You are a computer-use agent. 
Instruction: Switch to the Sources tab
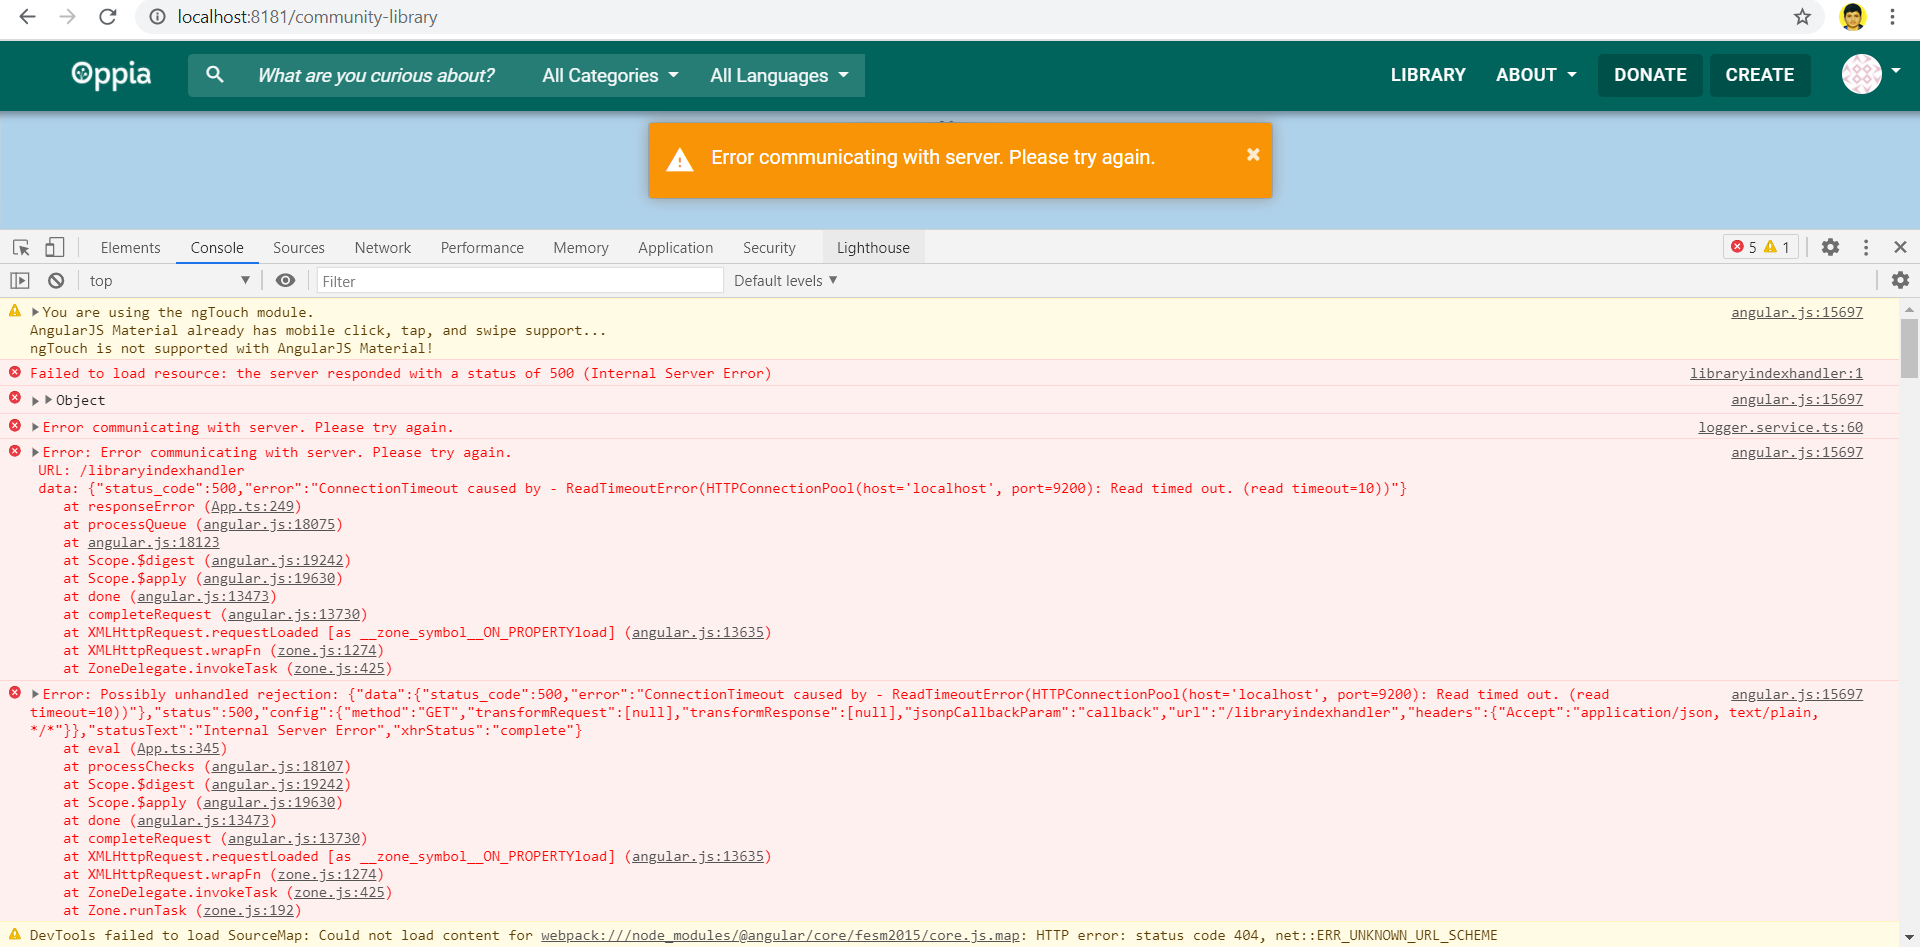pos(298,248)
